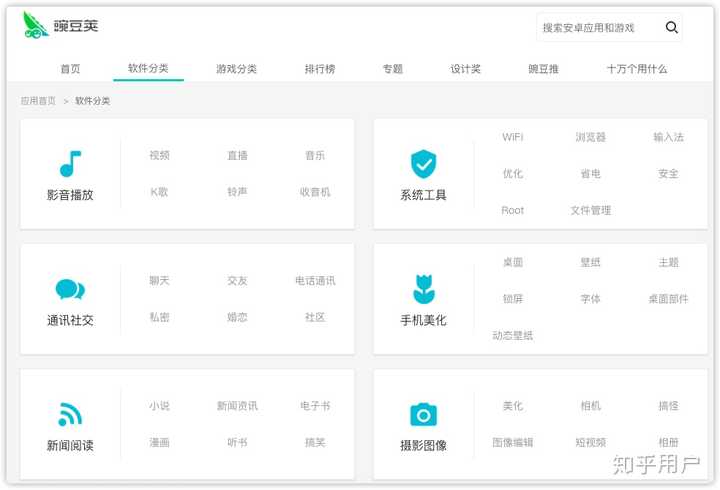Select the 视频 subcategory
The image size is (720, 490).
tap(159, 155)
